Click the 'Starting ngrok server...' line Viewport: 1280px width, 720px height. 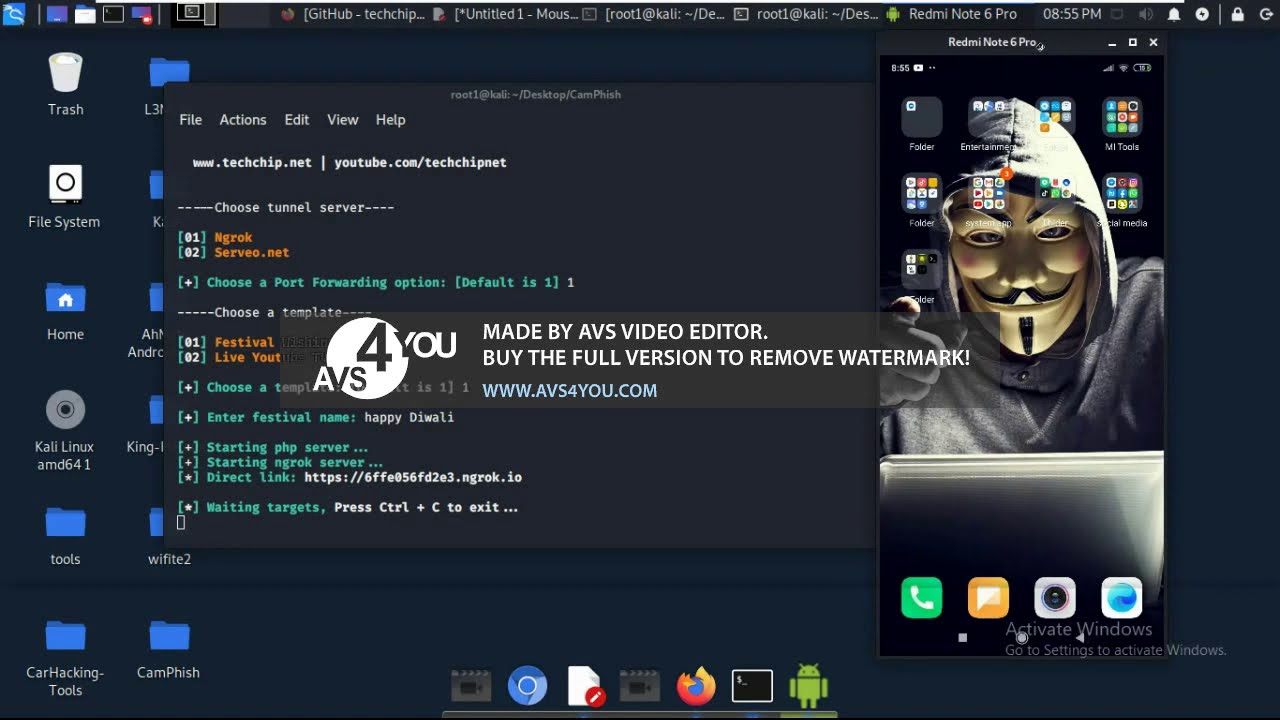pos(280,462)
